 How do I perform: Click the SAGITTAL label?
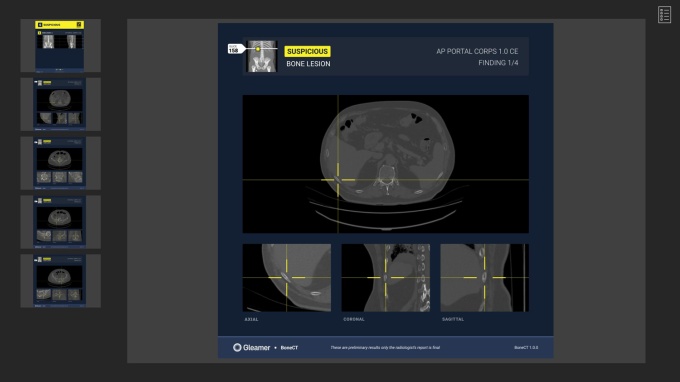click(453, 320)
